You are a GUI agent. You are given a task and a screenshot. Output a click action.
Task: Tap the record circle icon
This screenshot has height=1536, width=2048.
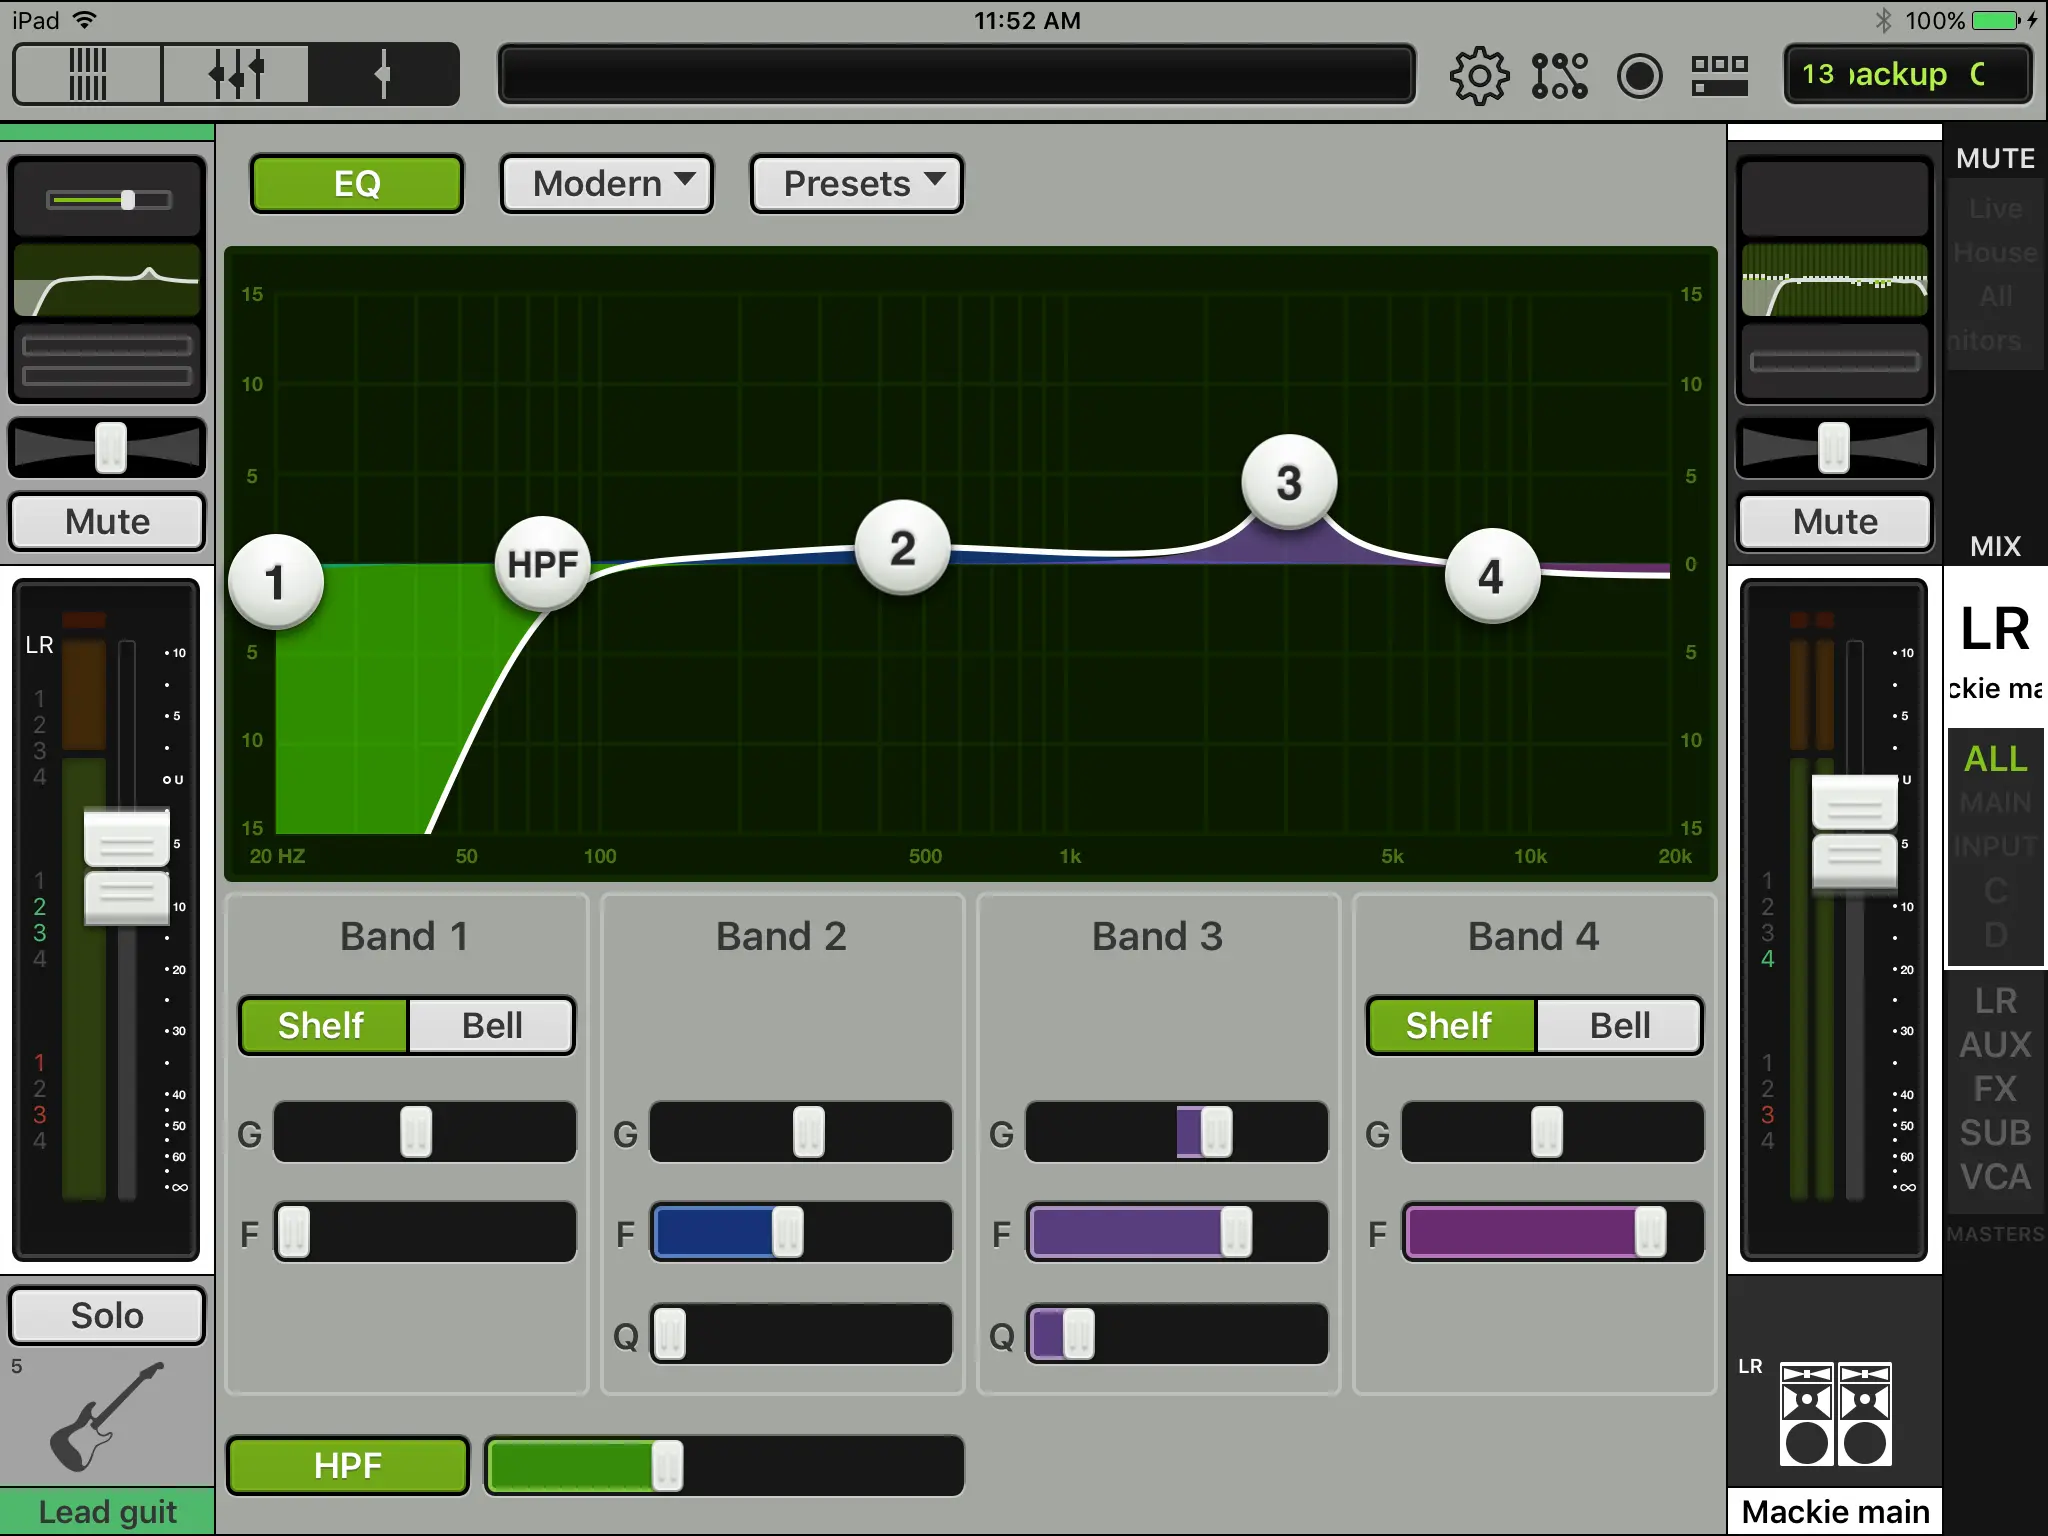point(1639,75)
